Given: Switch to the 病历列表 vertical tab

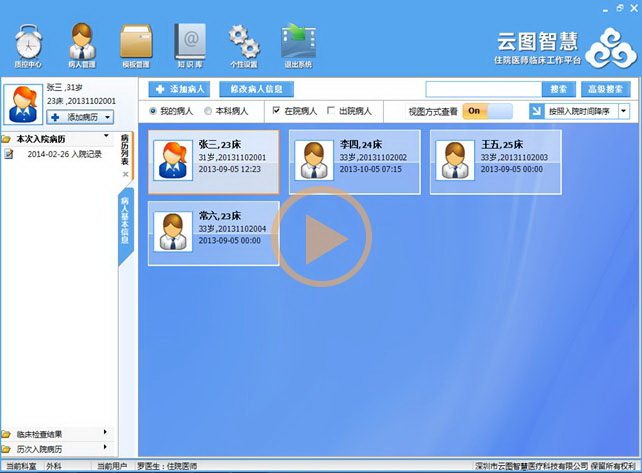Looking at the screenshot, I should coord(125,149).
